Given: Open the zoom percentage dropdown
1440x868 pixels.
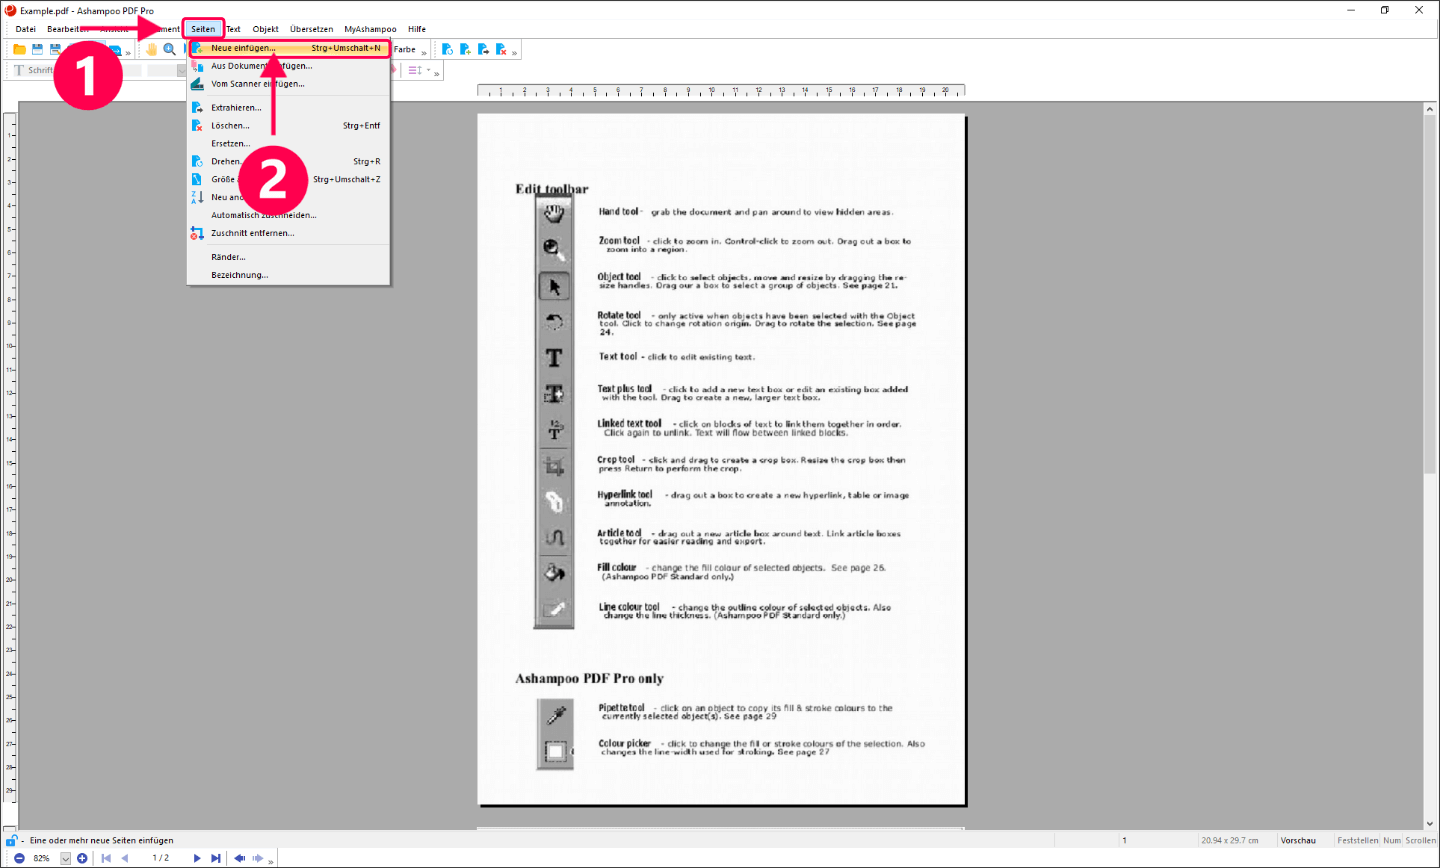Looking at the screenshot, I should 66,858.
